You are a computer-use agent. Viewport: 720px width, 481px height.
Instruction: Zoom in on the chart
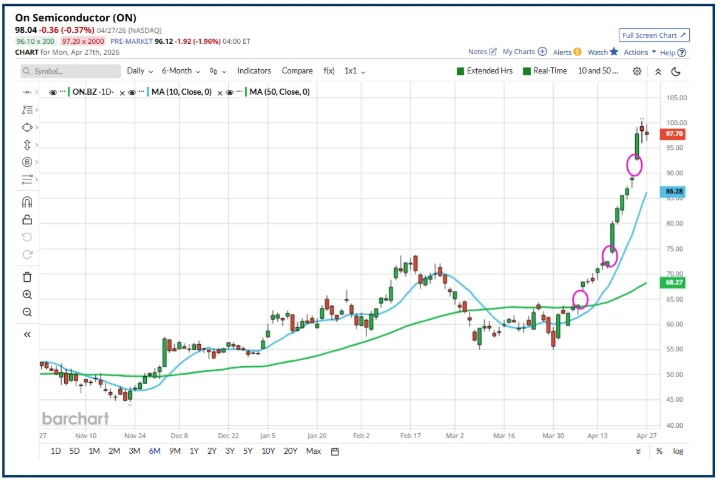[27, 295]
